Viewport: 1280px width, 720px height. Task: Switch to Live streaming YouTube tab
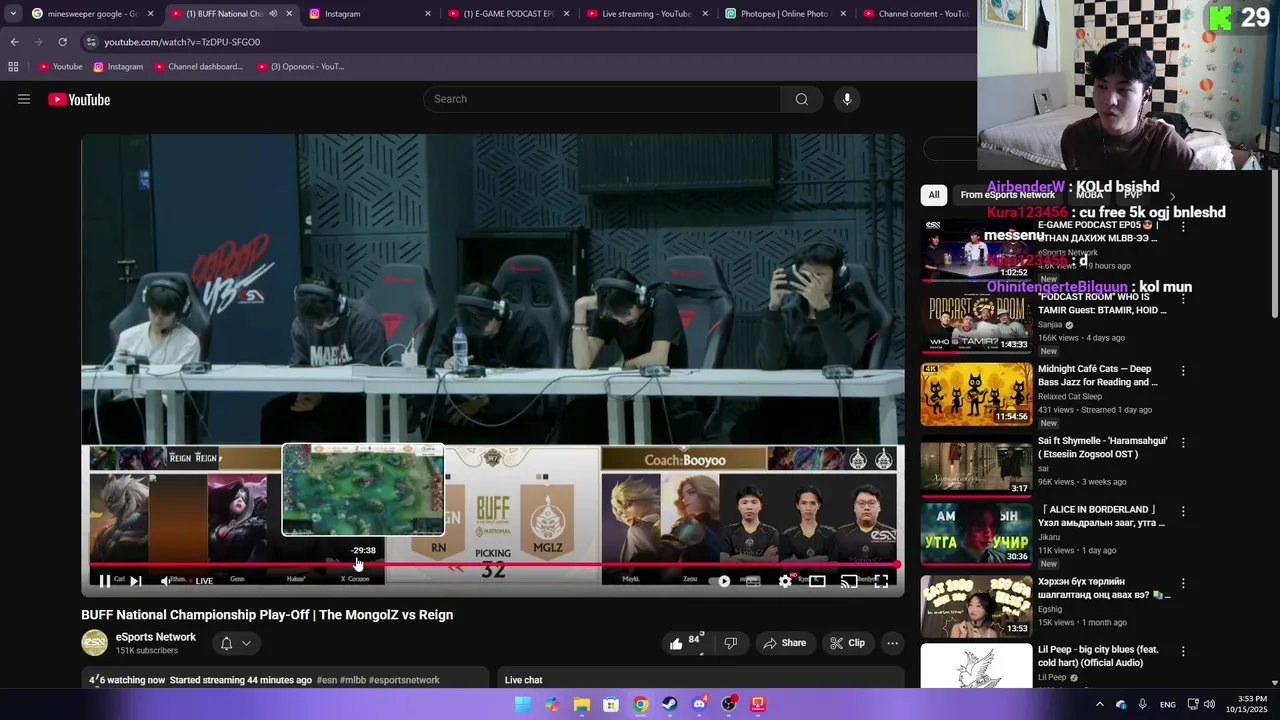646,14
